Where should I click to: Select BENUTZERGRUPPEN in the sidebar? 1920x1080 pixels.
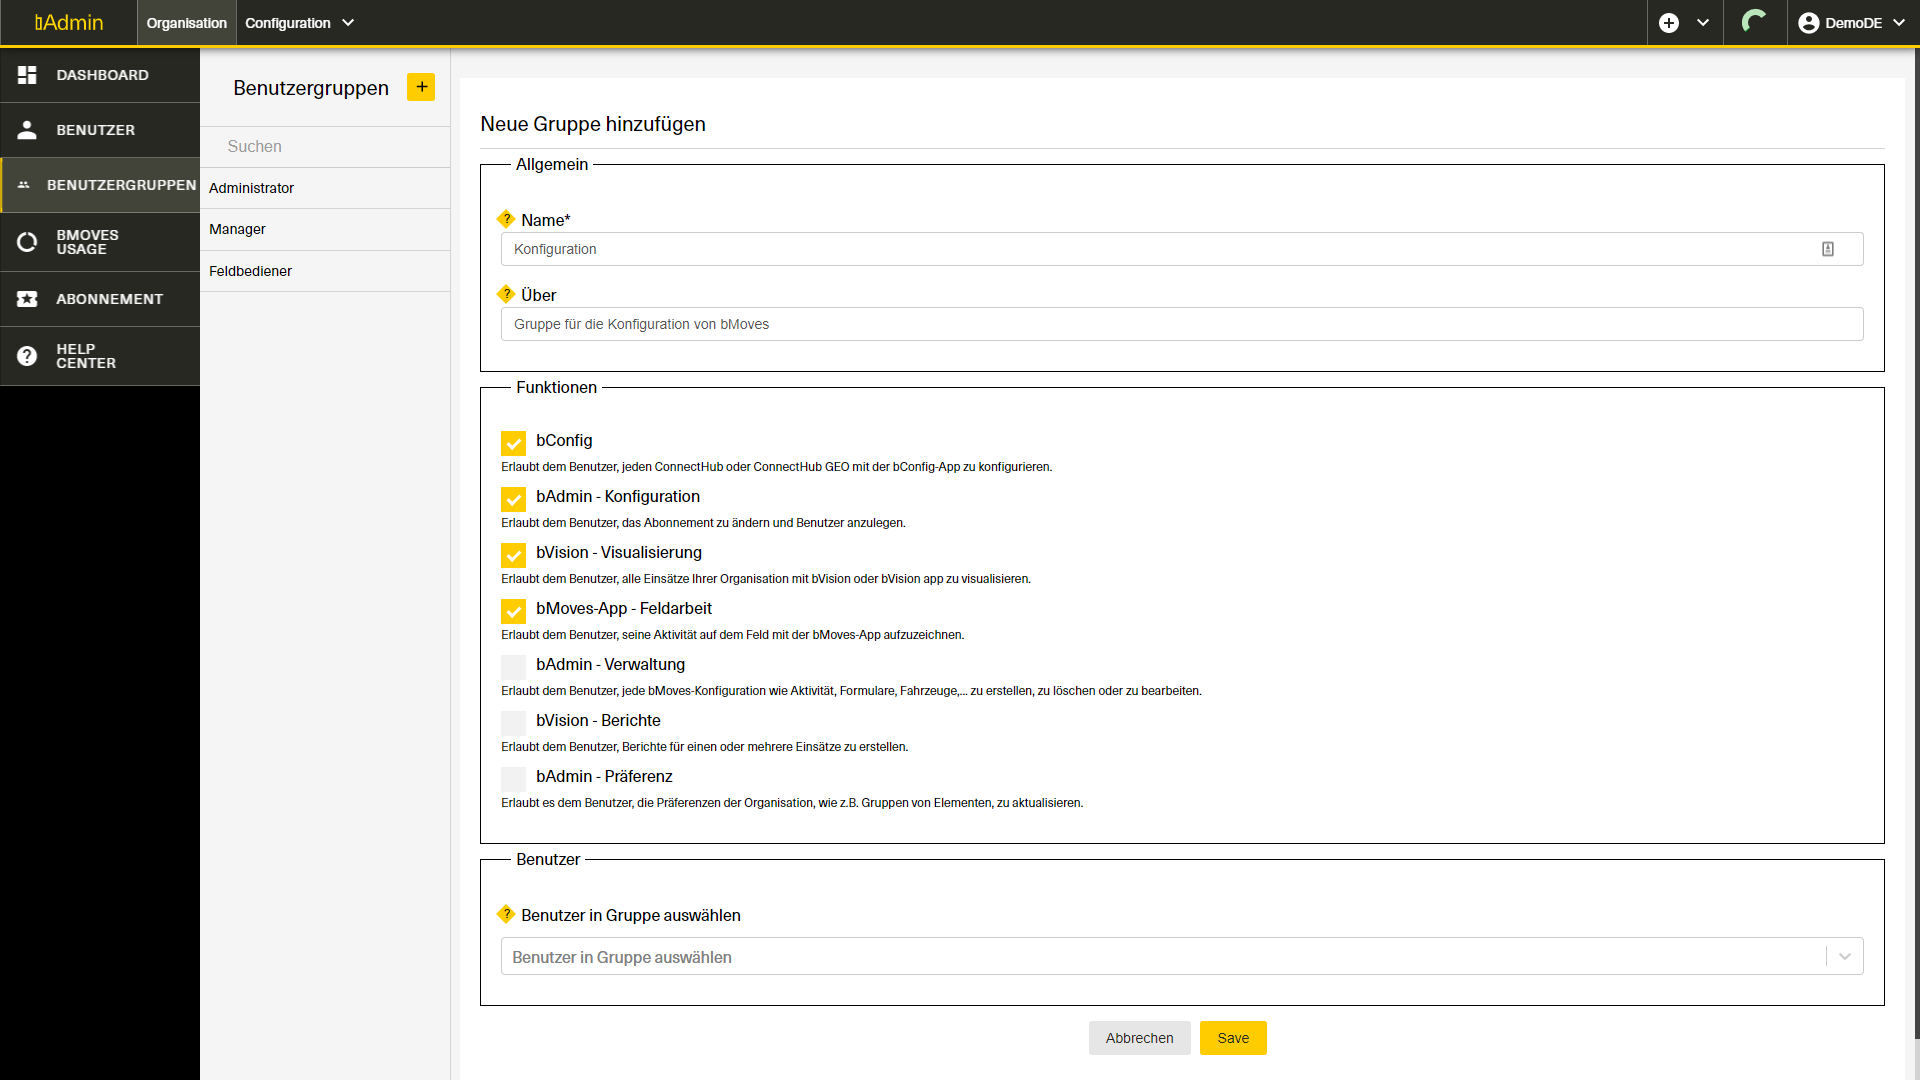(100, 185)
